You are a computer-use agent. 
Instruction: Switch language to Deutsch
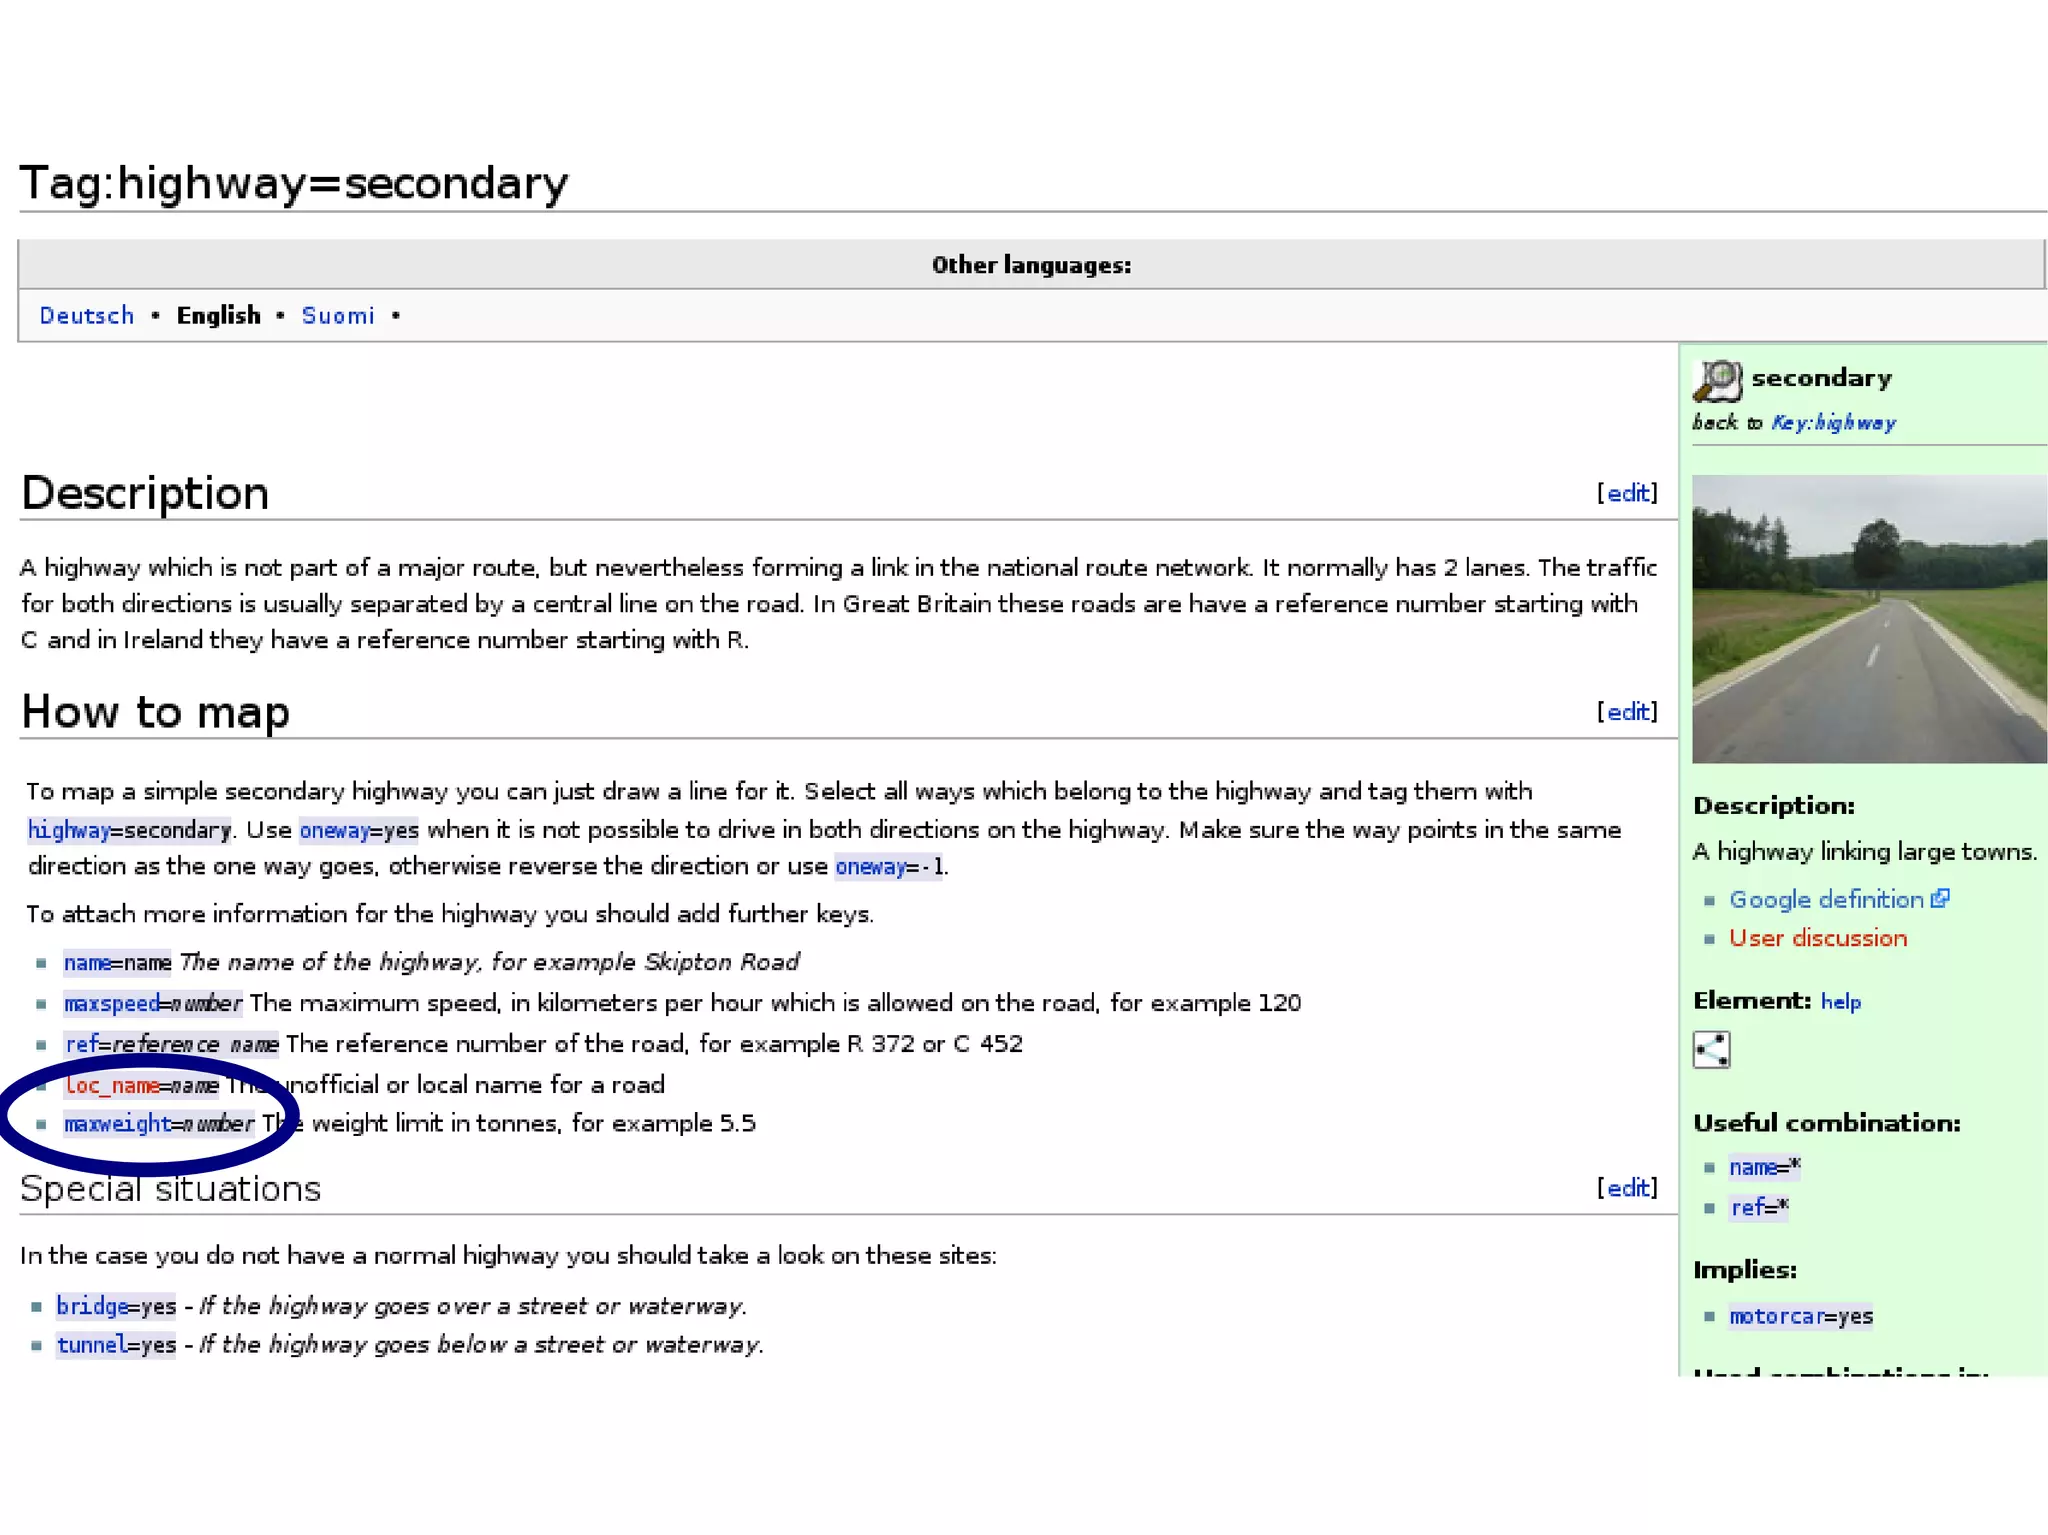(x=86, y=316)
